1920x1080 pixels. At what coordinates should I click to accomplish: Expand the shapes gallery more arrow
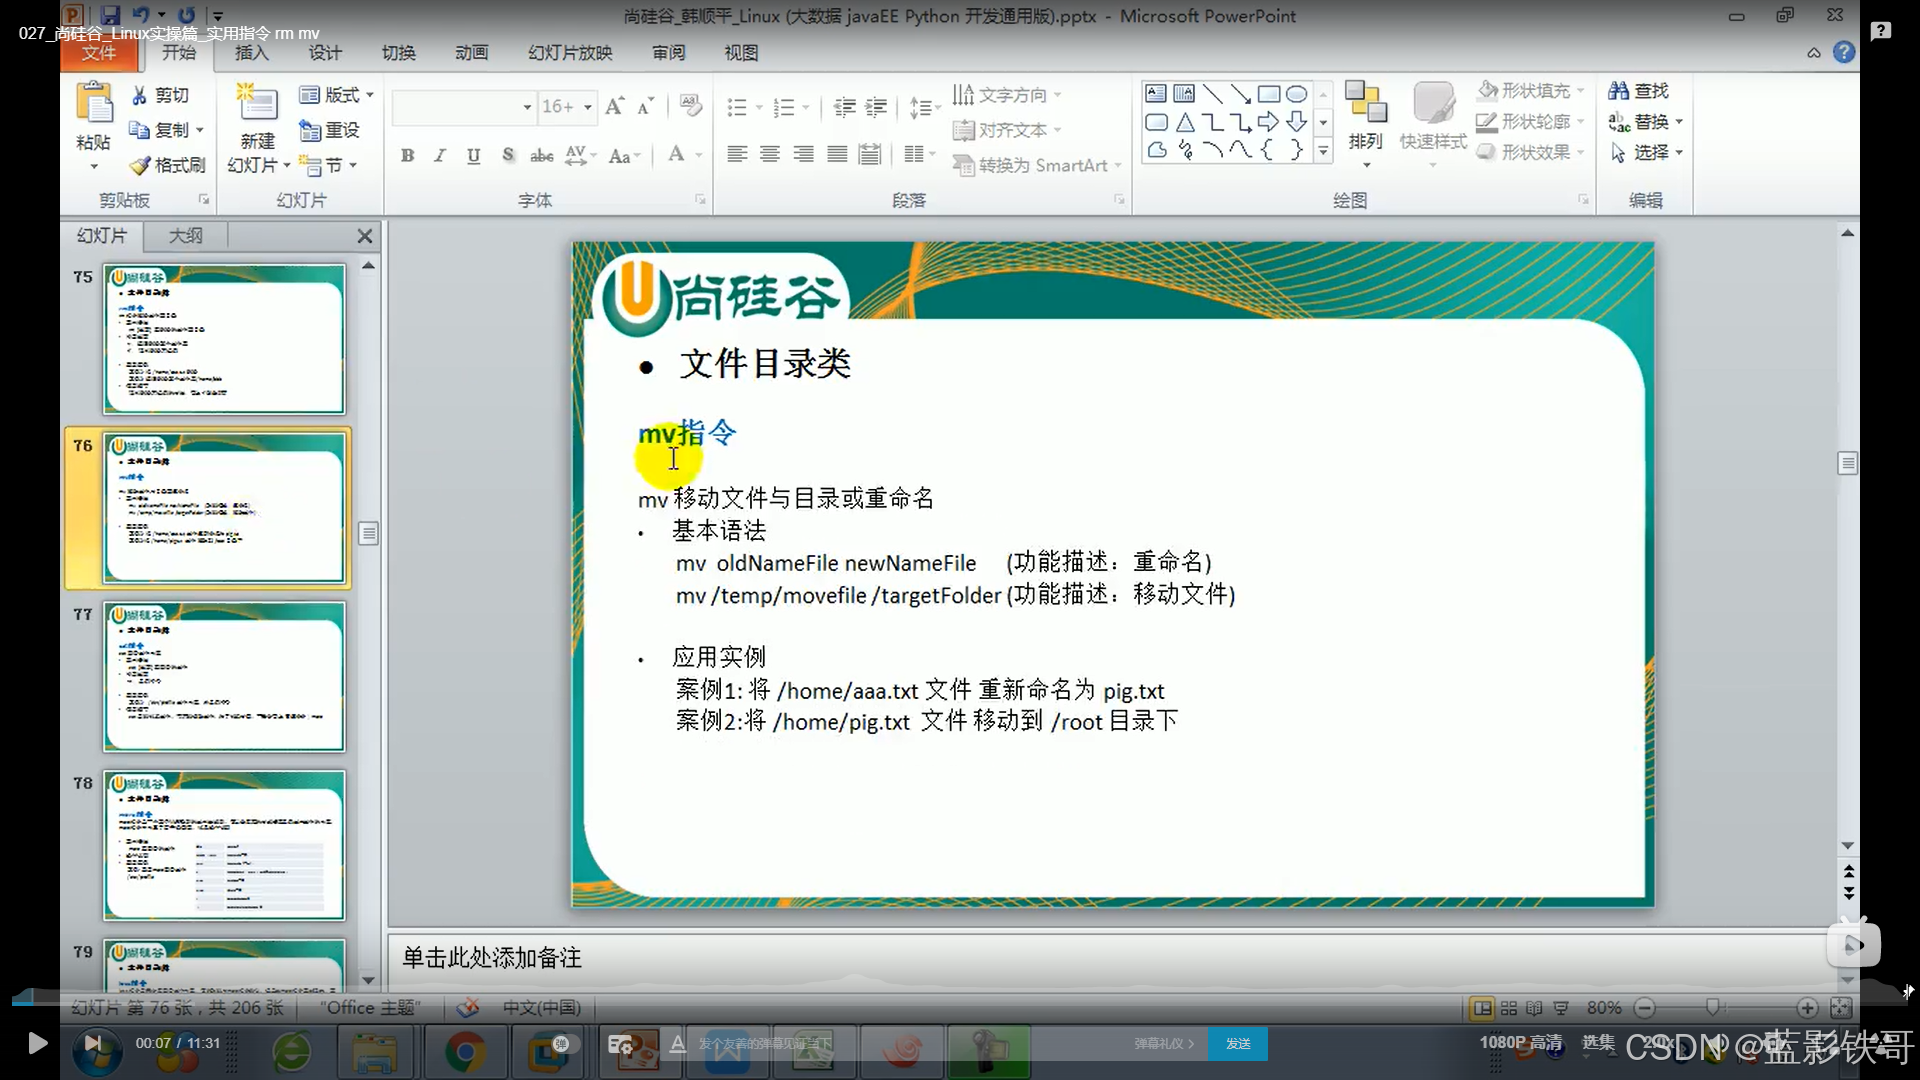[x=1323, y=151]
